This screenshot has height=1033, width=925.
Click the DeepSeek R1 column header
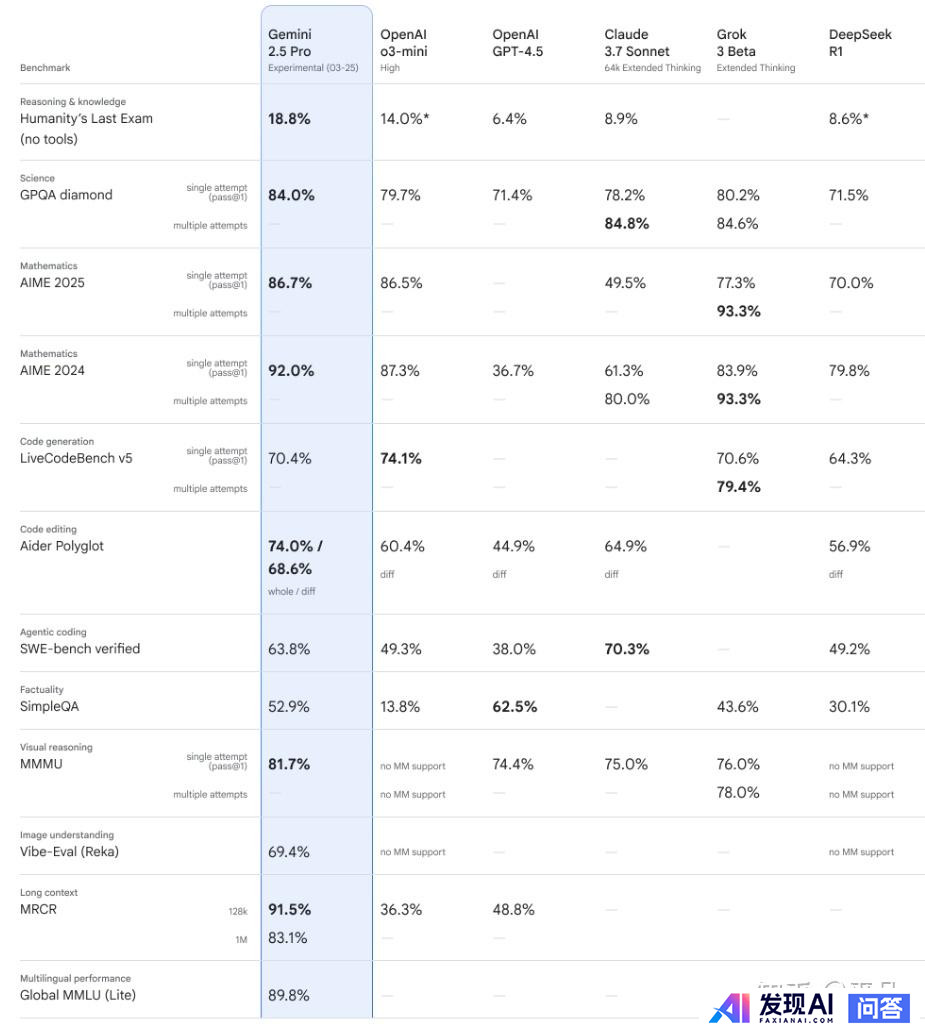coord(860,42)
